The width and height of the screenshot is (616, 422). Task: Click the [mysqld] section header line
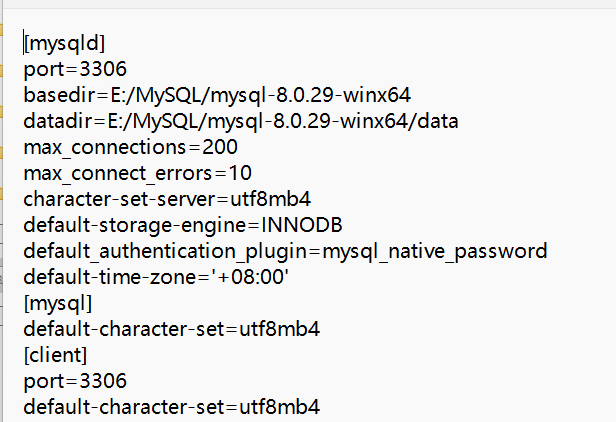tap(65, 43)
